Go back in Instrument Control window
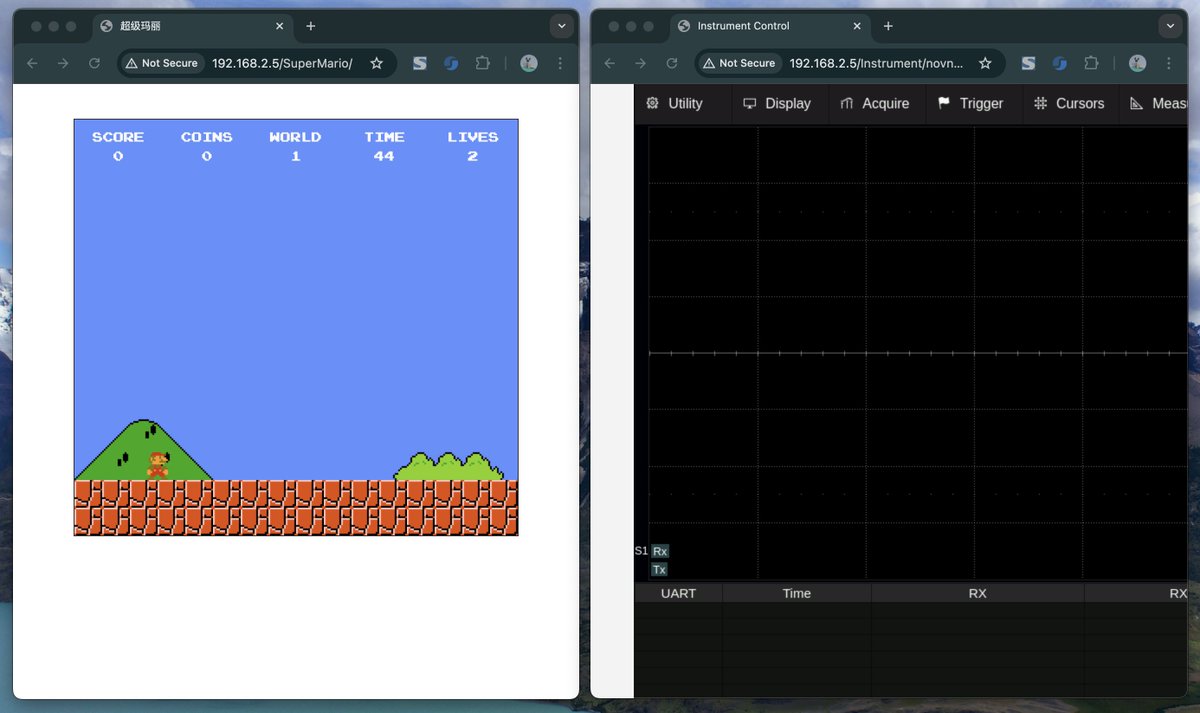 click(608, 63)
